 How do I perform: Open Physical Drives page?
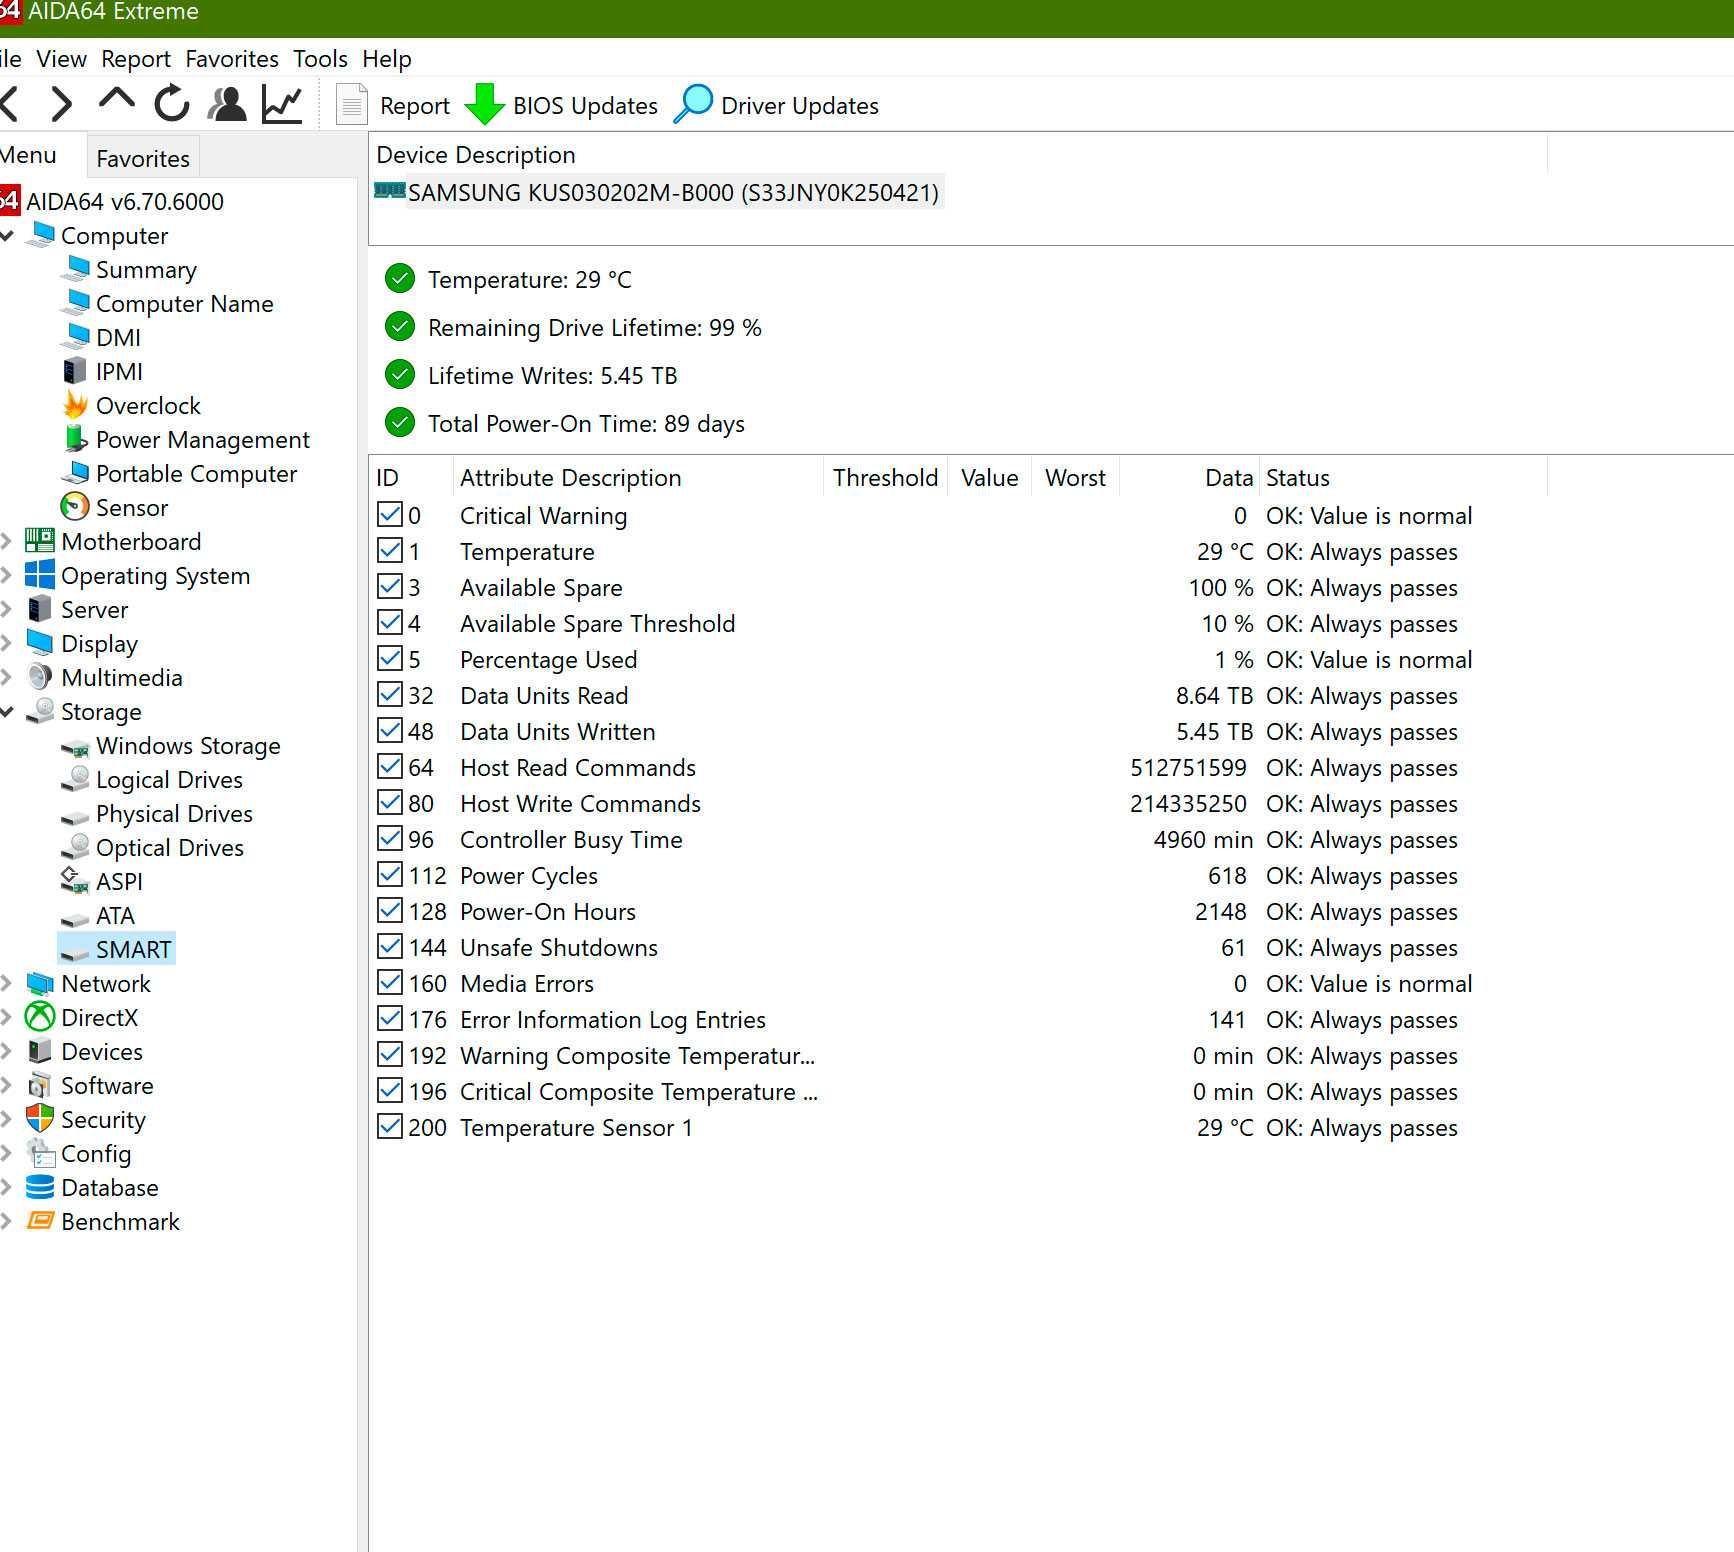pos(174,814)
